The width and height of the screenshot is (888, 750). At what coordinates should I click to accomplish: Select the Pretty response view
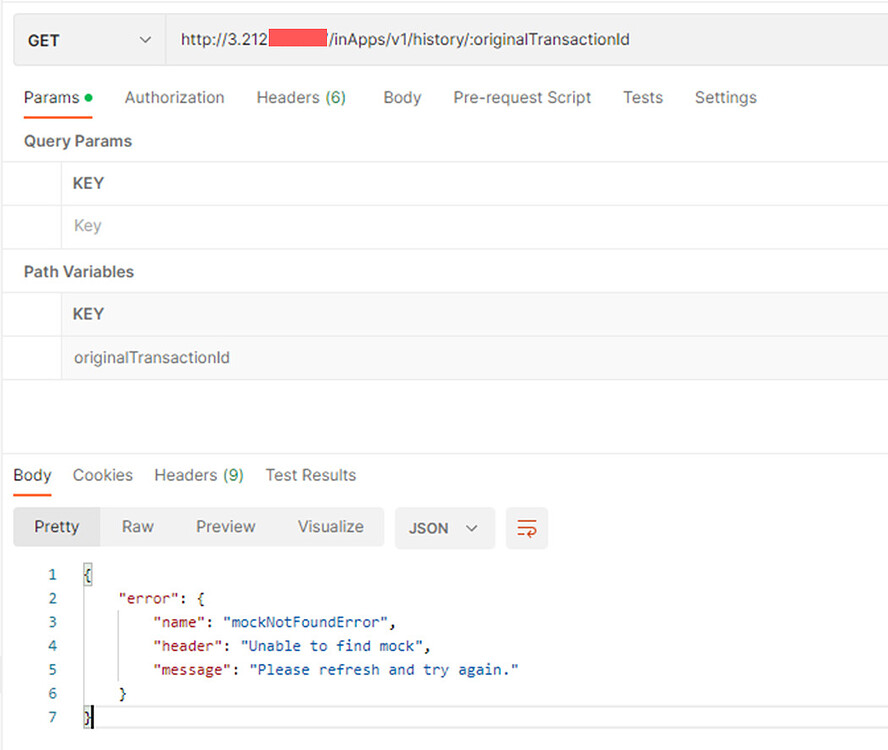pos(57,526)
